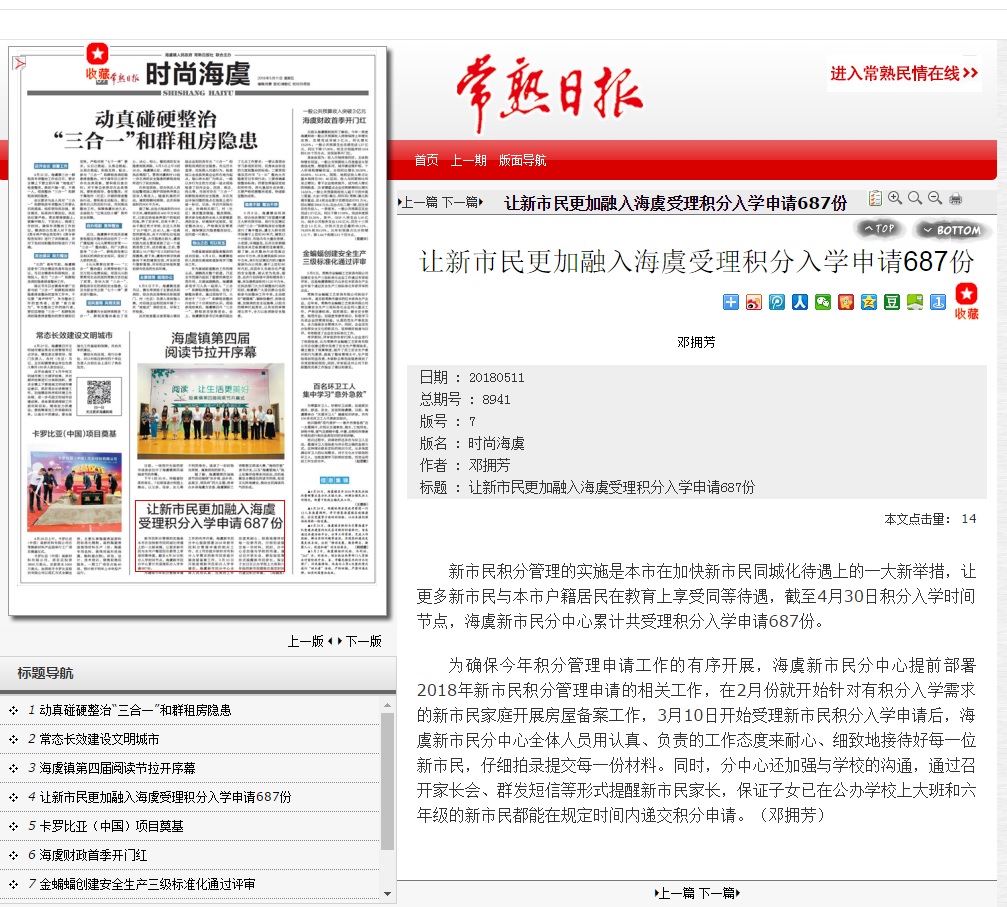This screenshot has height=907, width=1007.
Task: Click the zoom out magnifier icon
Action: coord(935,198)
